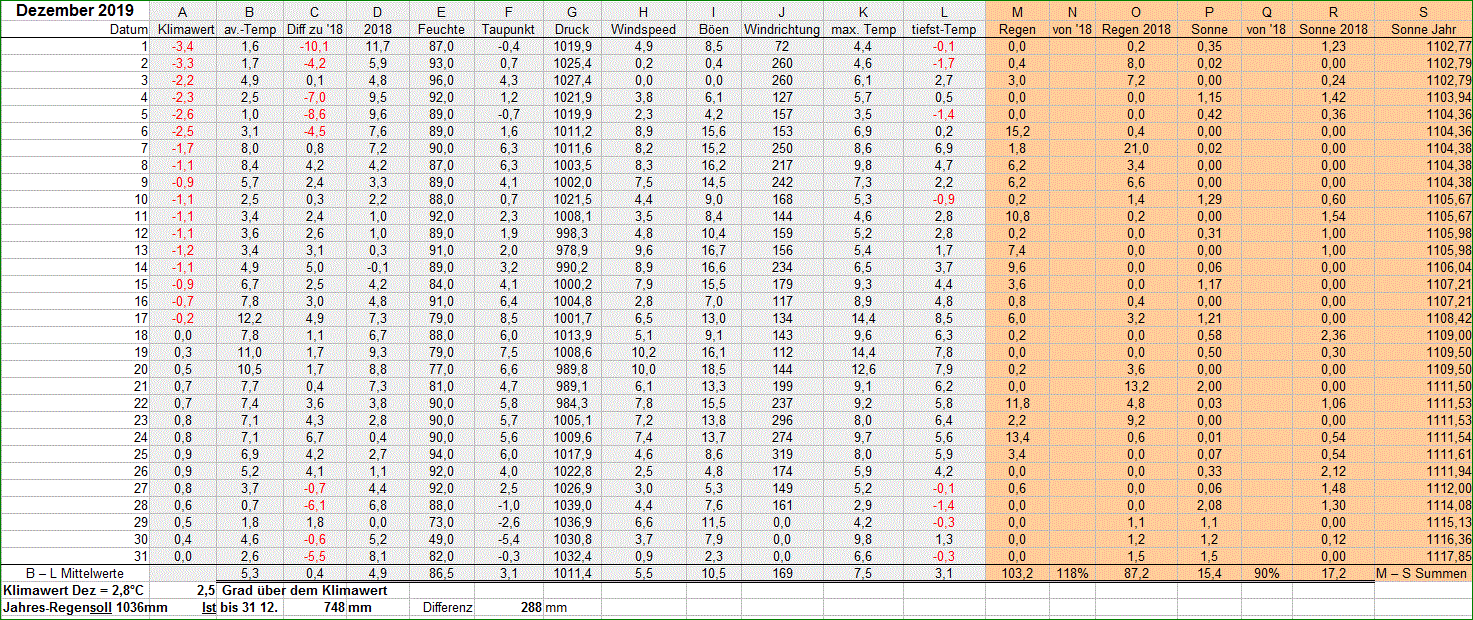Select red Klimawert -3,4 for day 1
Viewport: 1473px width, 620px height.
[x=183, y=47]
